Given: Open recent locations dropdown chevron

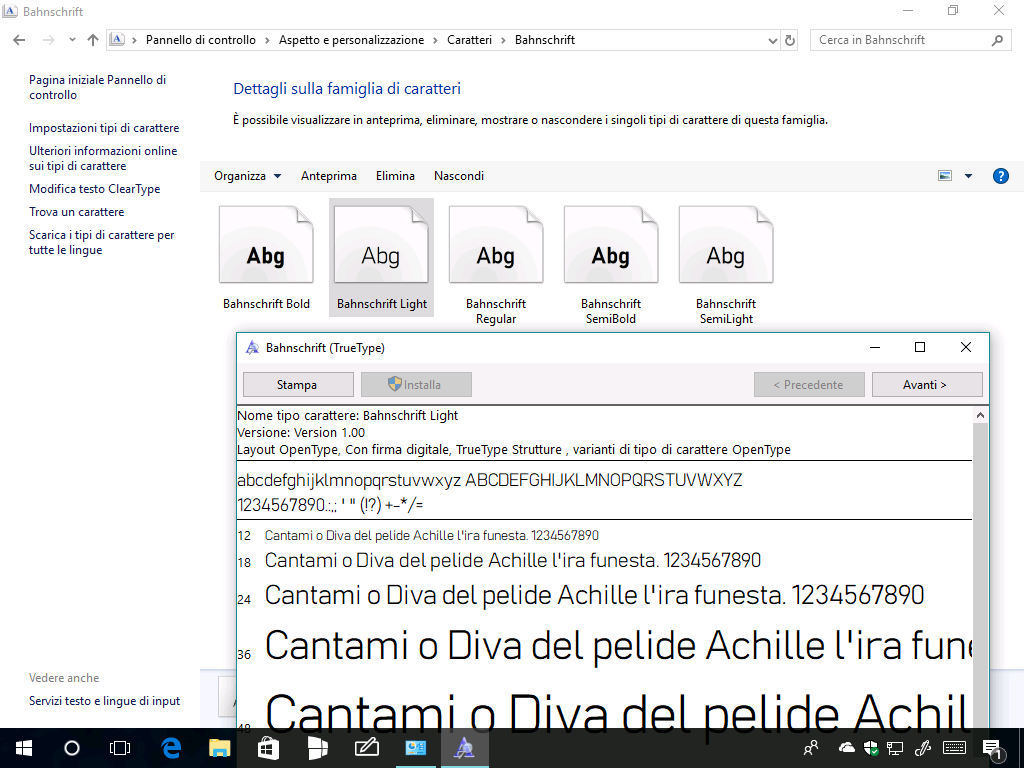Looking at the screenshot, I should click(72, 40).
